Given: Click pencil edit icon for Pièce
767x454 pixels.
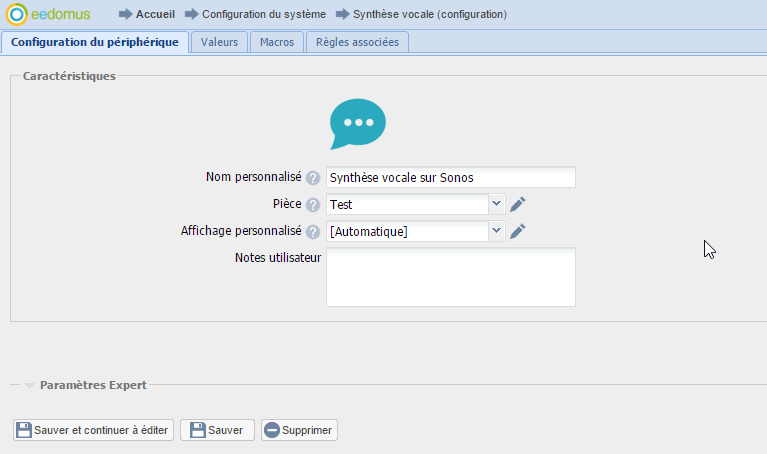Looking at the screenshot, I should coord(517,205).
